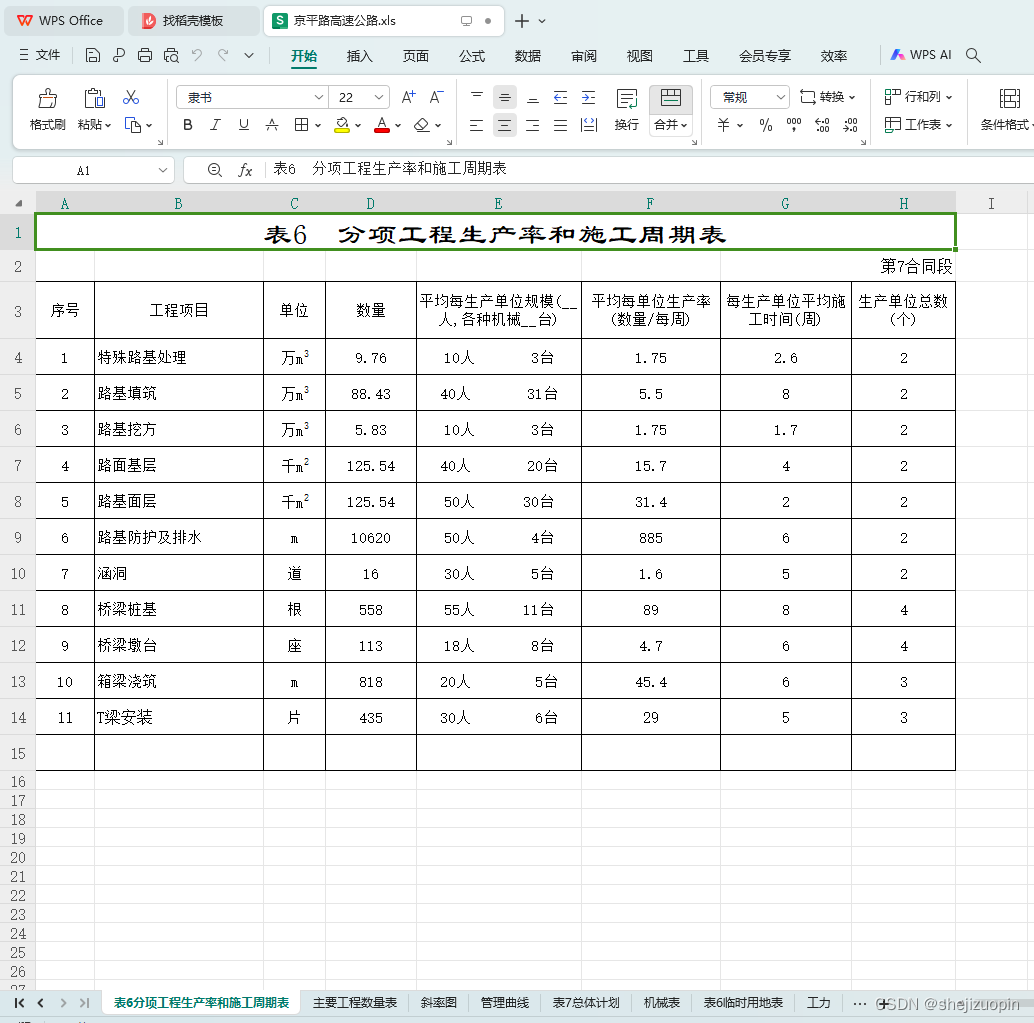This screenshot has height=1023, width=1034.
Task: Open the number format dropdown
Action: coord(781,97)
